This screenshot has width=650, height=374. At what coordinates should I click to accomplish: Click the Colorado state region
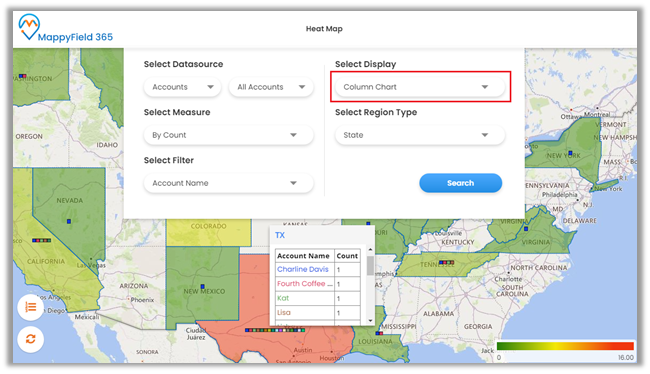tap(209, 232)
